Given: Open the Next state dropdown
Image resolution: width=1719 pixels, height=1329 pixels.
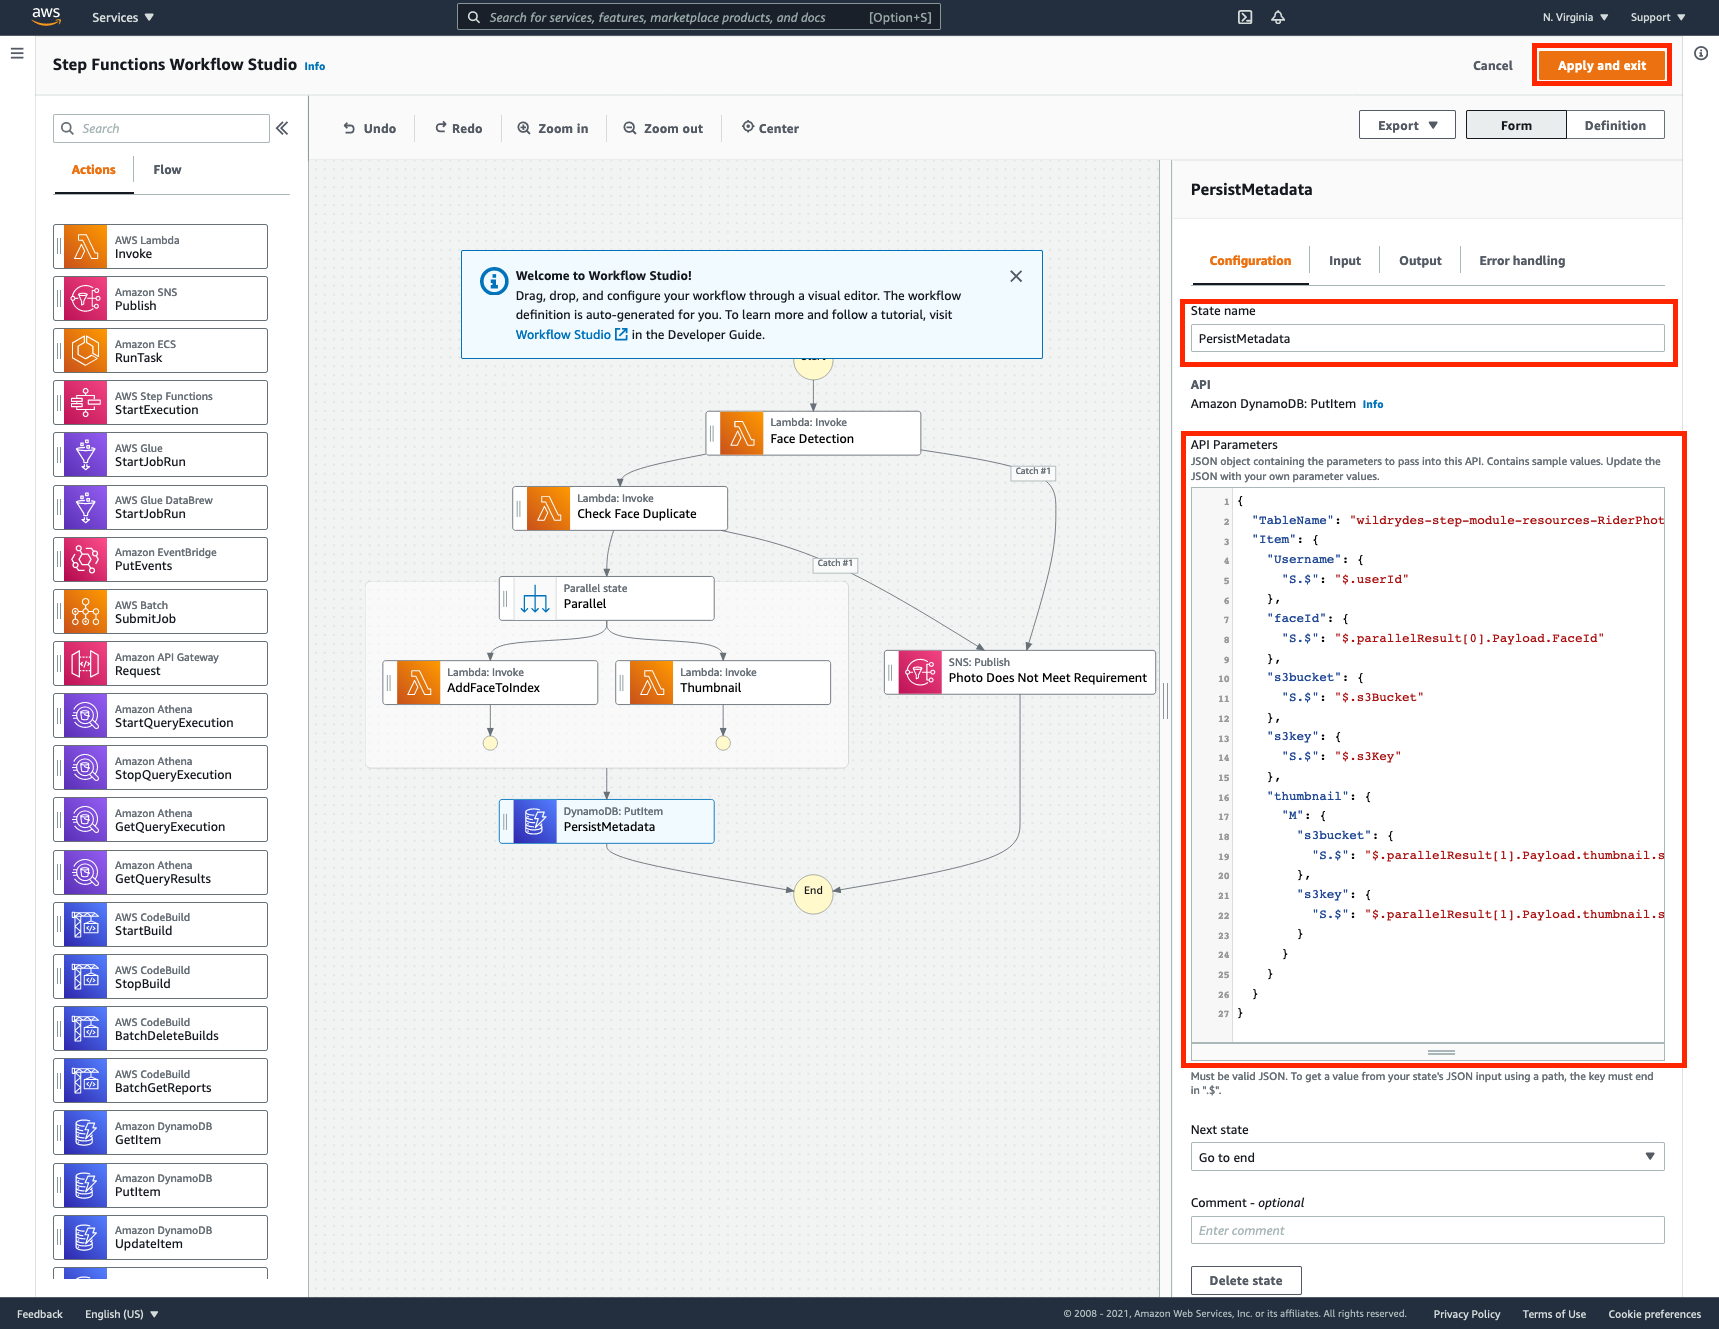Looking at the screenshot, I should pyautogui.click(x=1427, y=1157).
